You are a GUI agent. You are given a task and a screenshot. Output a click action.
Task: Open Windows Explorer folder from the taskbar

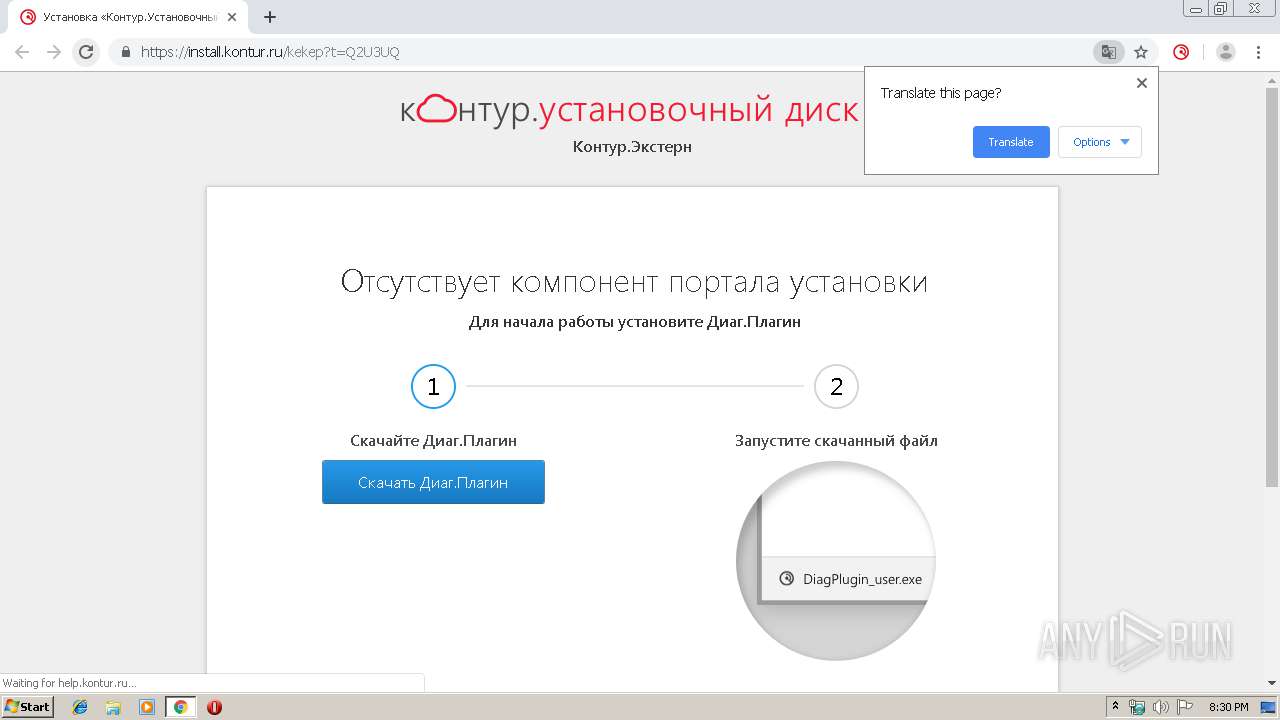[x=113, y=707]
